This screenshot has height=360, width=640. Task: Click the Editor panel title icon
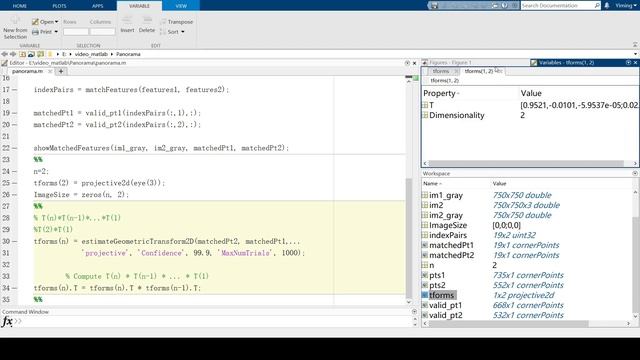4,63
